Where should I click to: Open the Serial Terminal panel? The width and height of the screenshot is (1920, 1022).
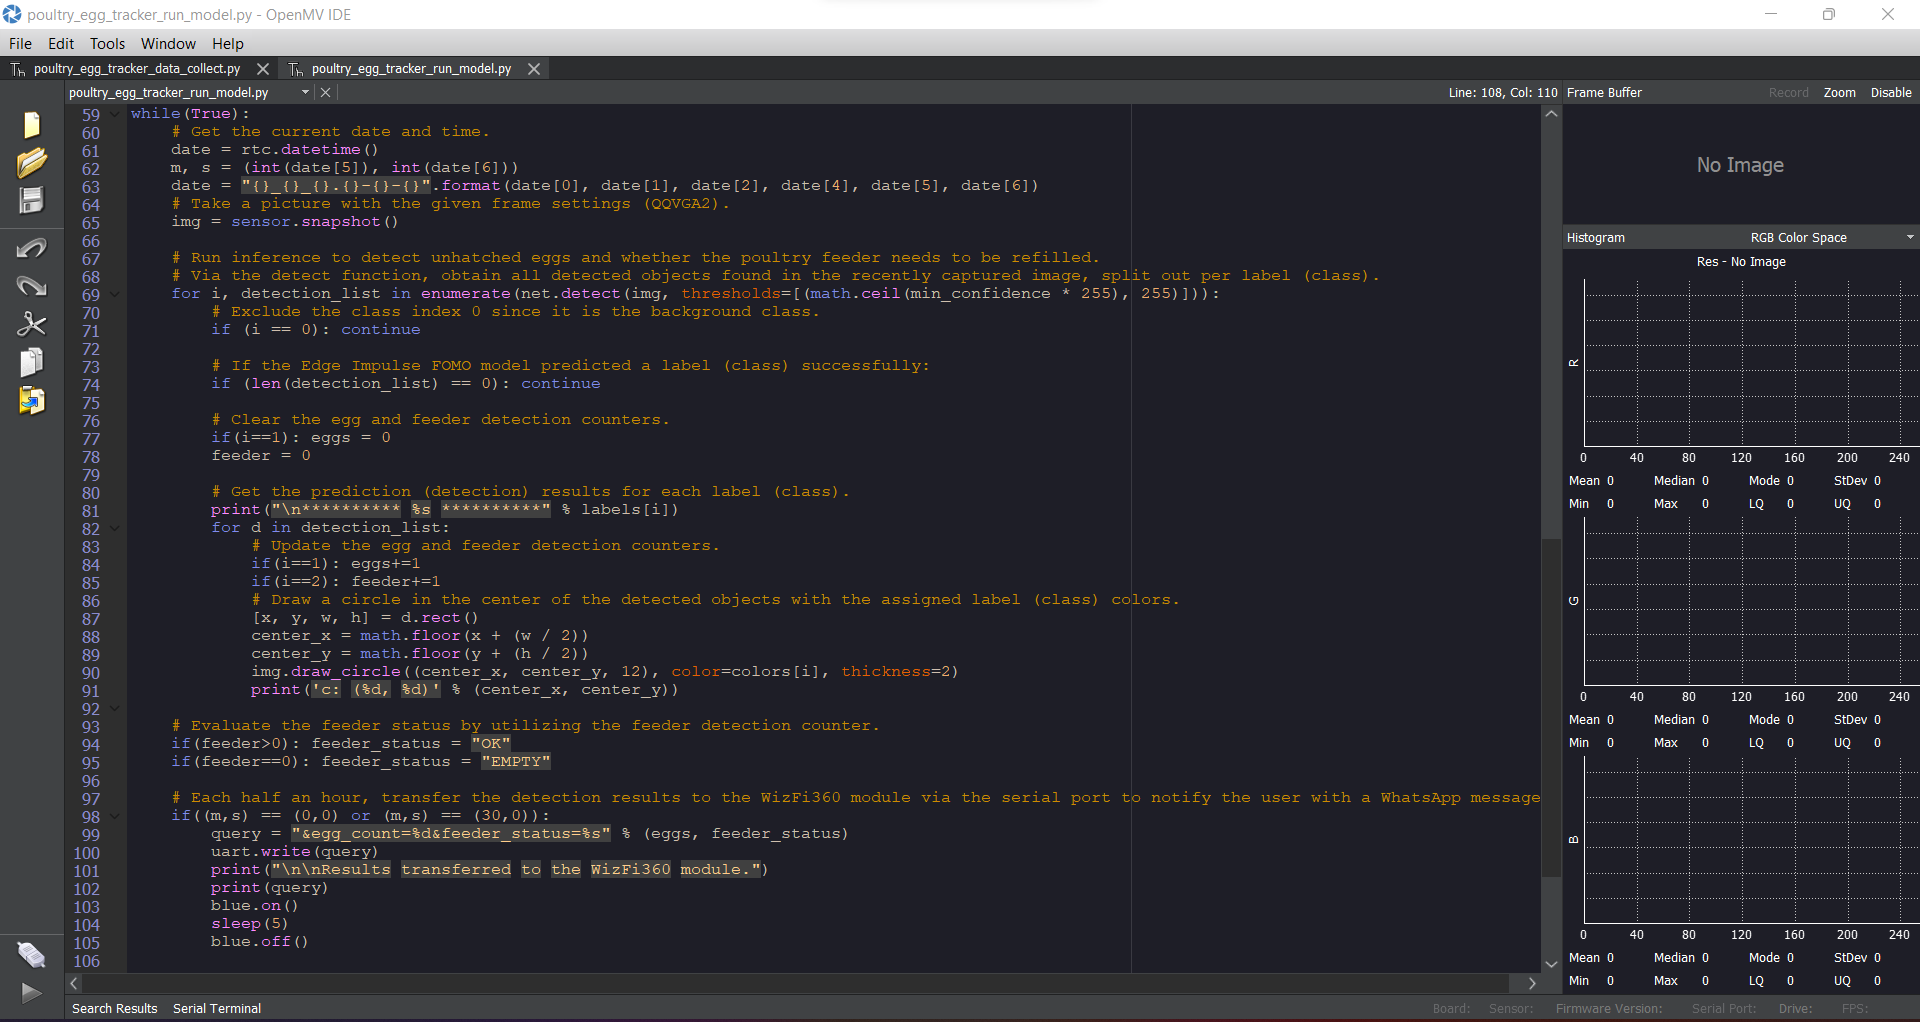tap(216, 1008)
